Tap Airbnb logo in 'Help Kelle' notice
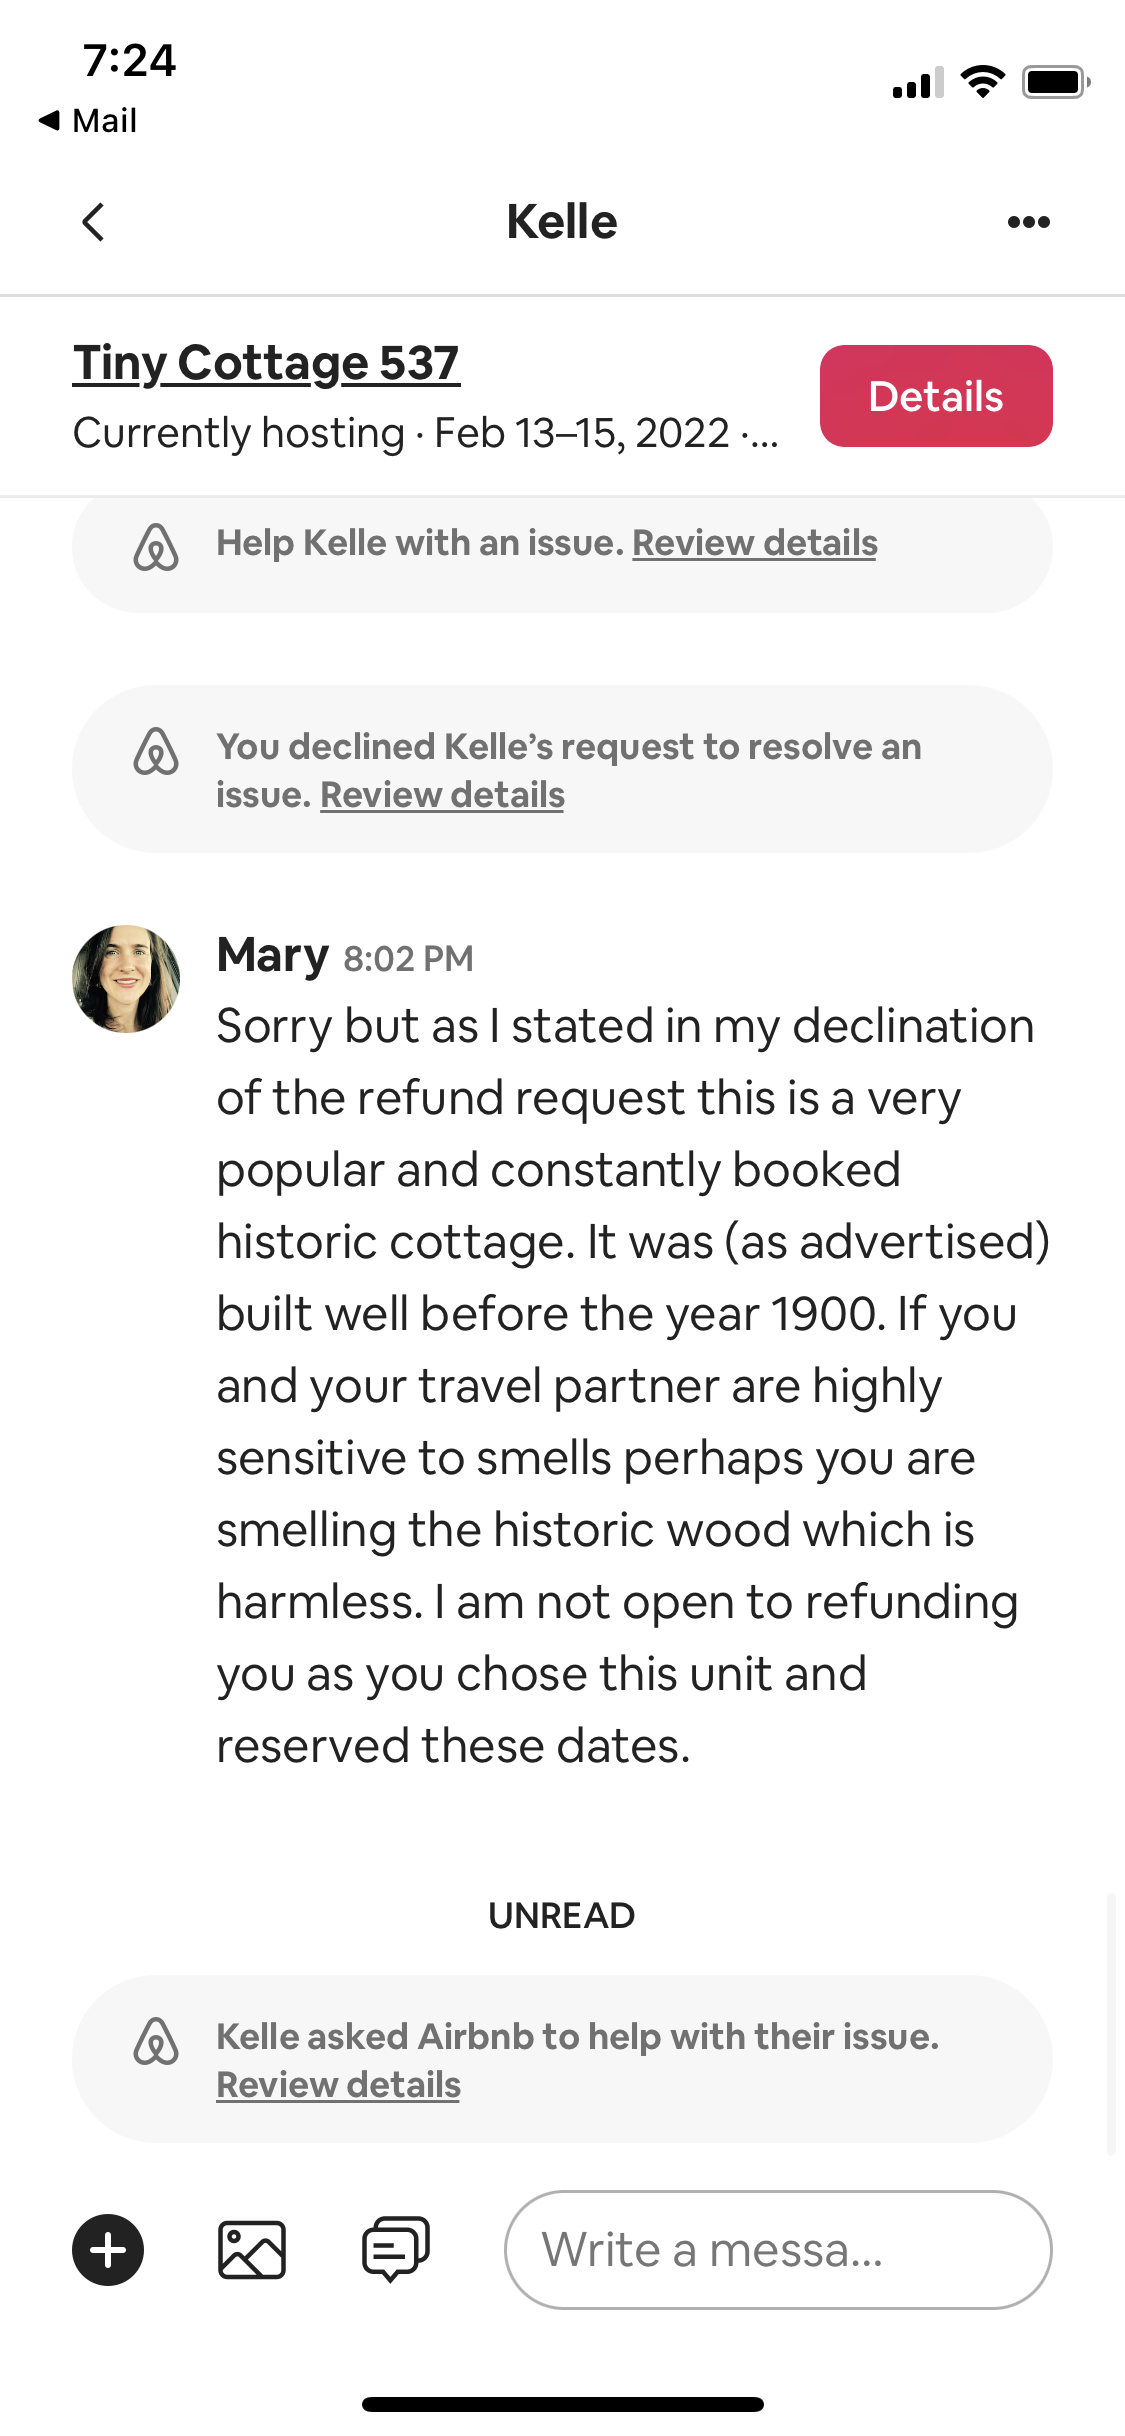 pyautogui.click(x=156, y=546)
